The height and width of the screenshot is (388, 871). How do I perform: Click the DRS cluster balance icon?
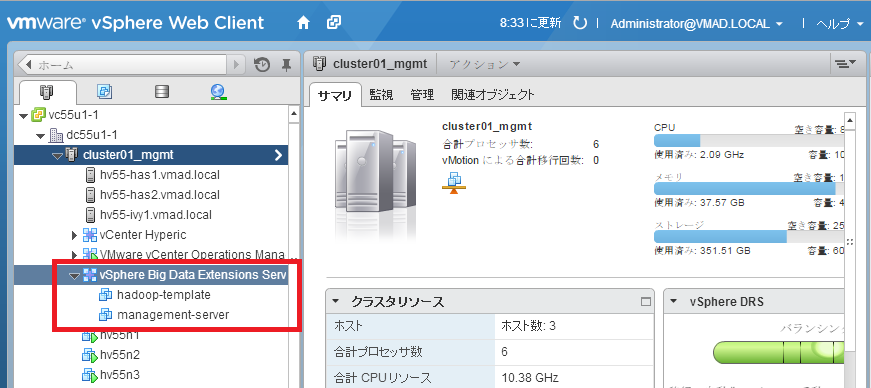point(454,183)
